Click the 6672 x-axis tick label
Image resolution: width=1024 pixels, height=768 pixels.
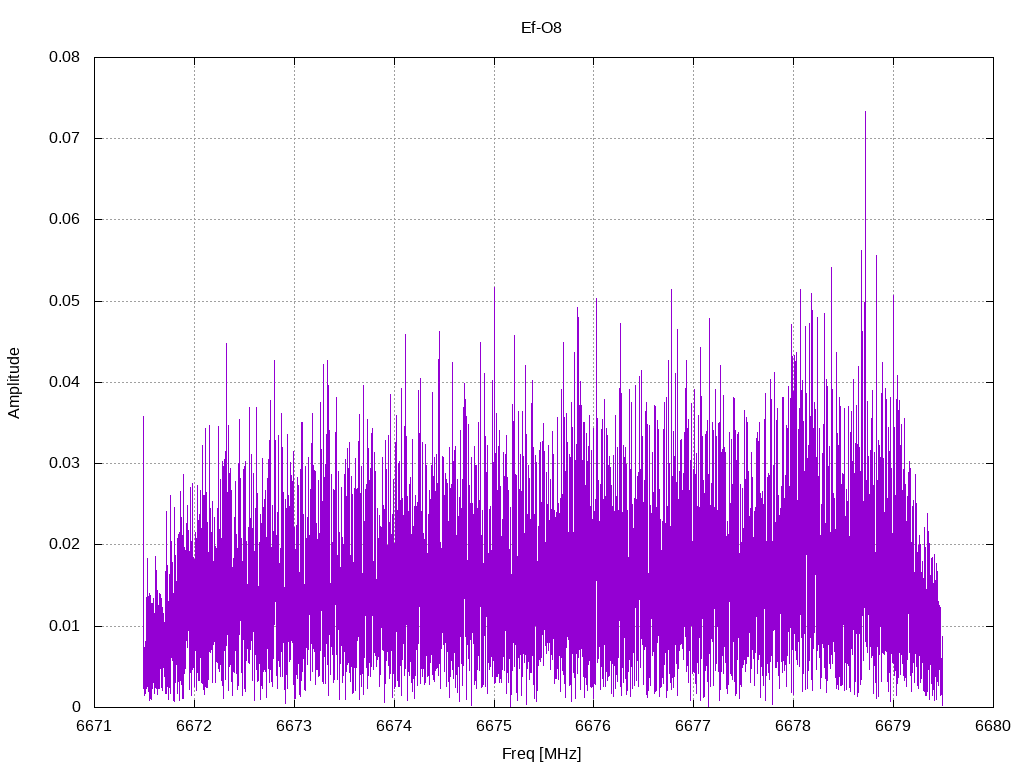[194, 726]
